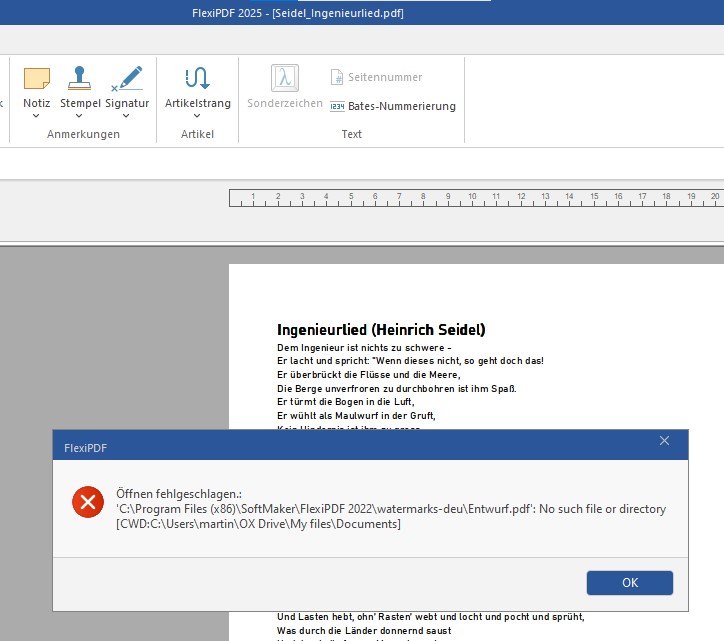Click the line 'Die Berge unverfroren zu durchbohren'
Screen dimensions: 724x641
[x=396, y=388]
